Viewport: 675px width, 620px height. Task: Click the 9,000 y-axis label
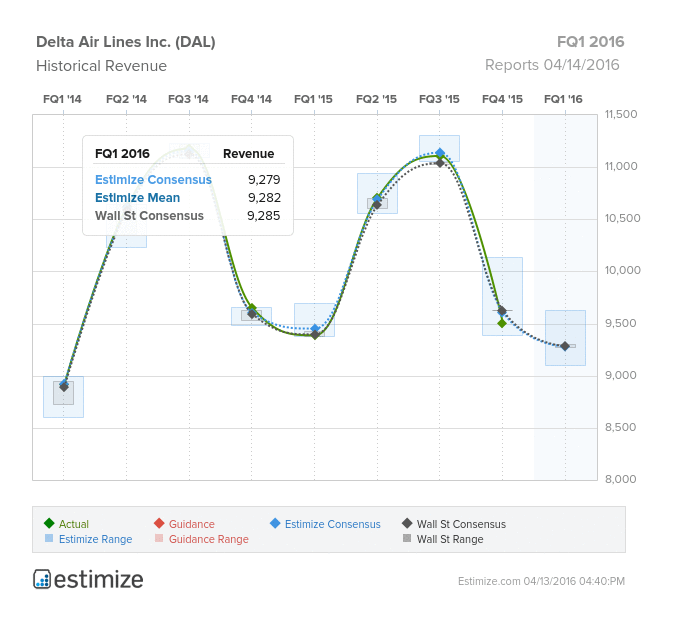[x=620, y=375]
